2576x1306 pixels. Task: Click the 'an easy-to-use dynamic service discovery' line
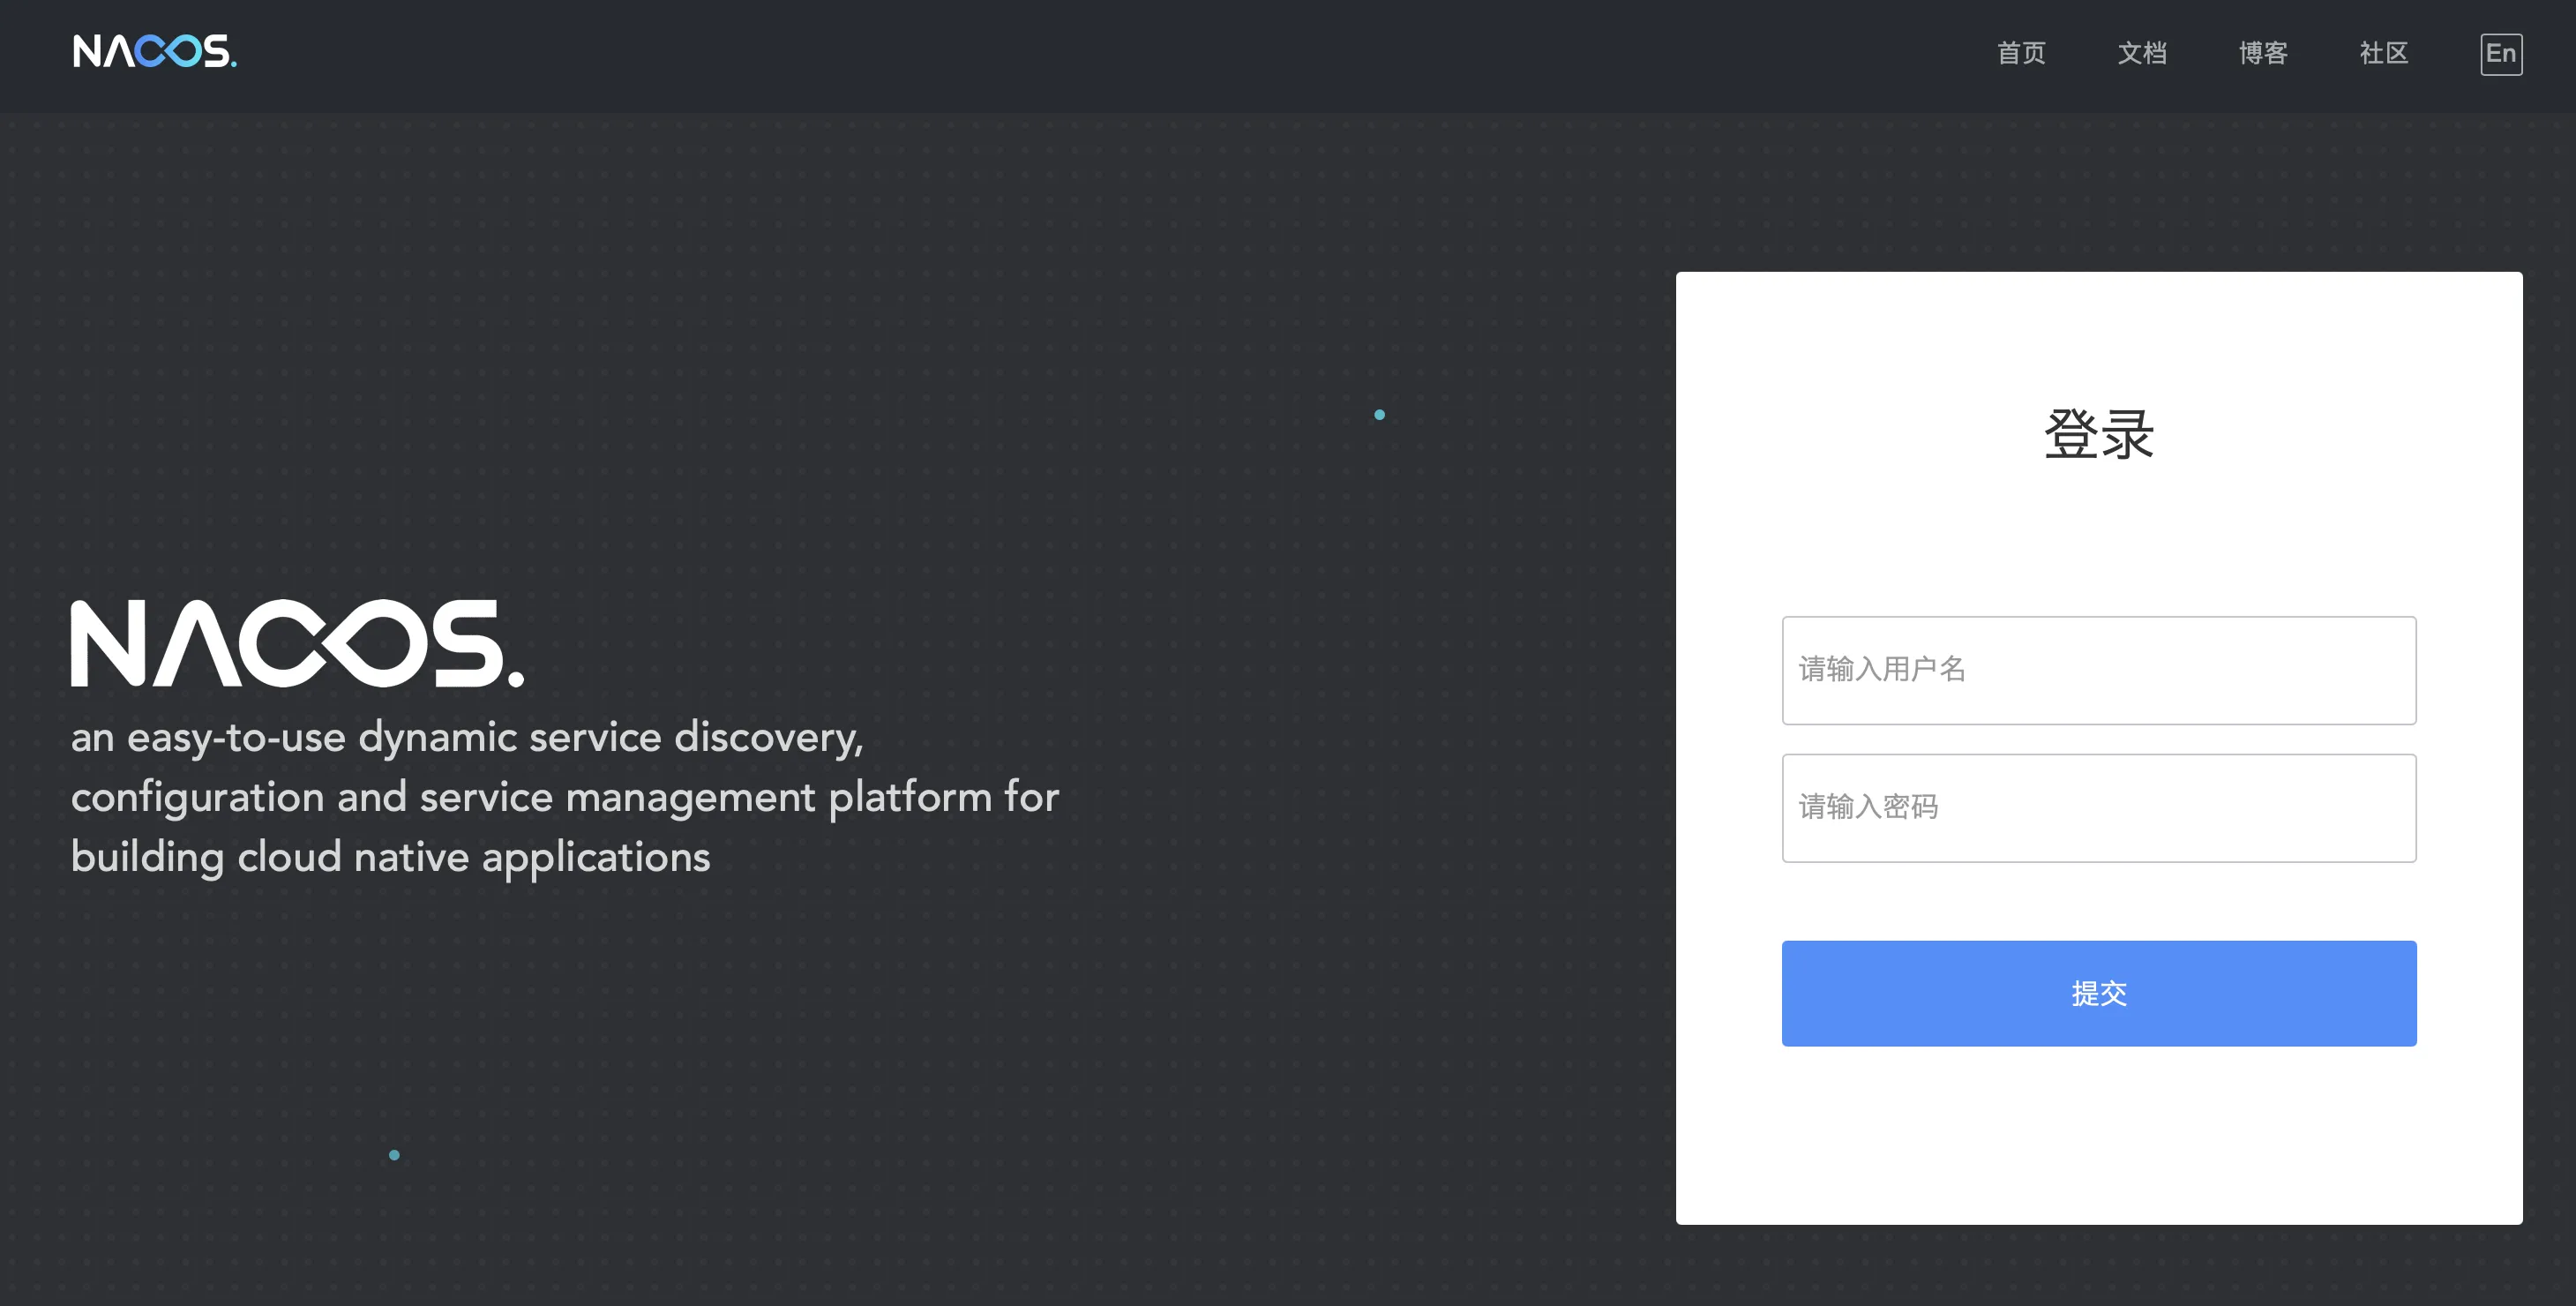[466, 738]
